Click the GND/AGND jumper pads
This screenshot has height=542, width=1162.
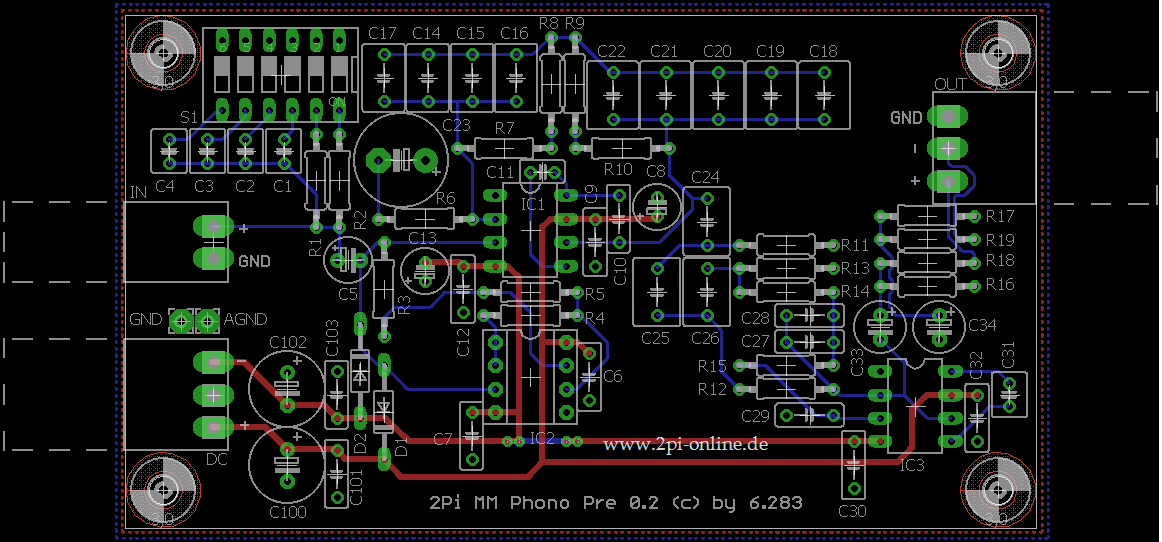click(x=194, y=321)
